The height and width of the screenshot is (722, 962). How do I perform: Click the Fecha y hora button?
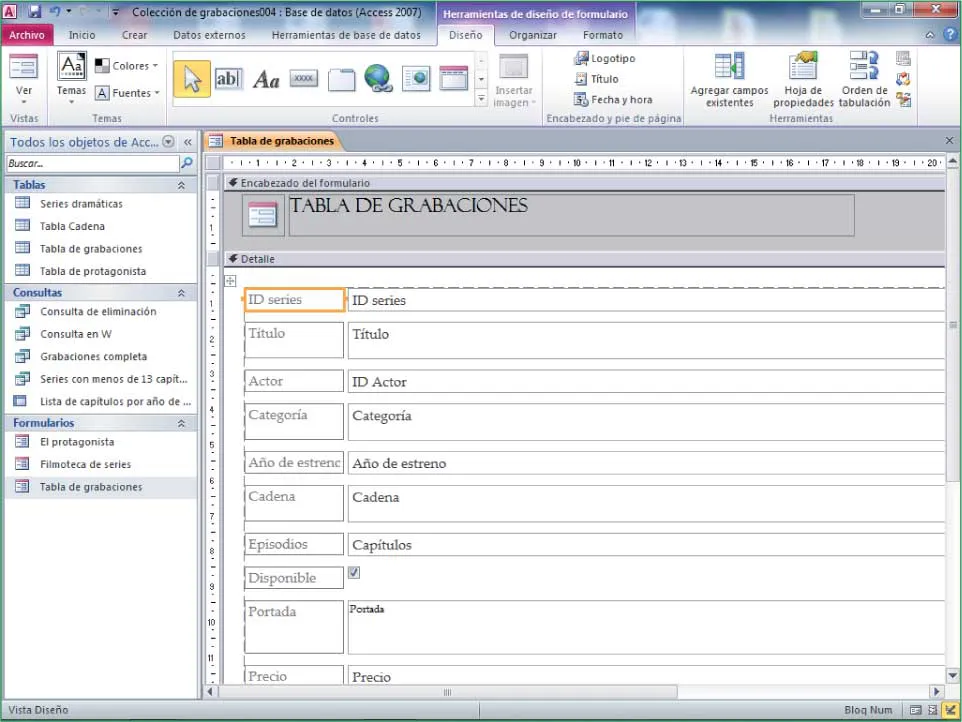pyautogui.click(x=613, y=100)
